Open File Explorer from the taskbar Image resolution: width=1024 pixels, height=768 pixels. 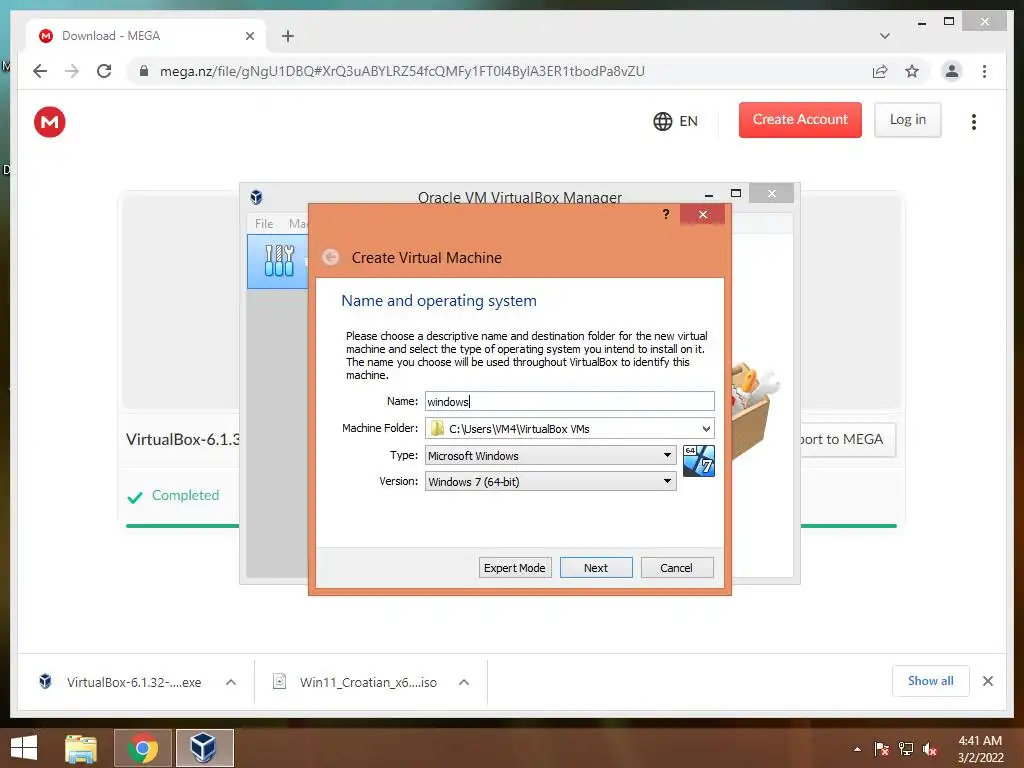click(81, 748)
